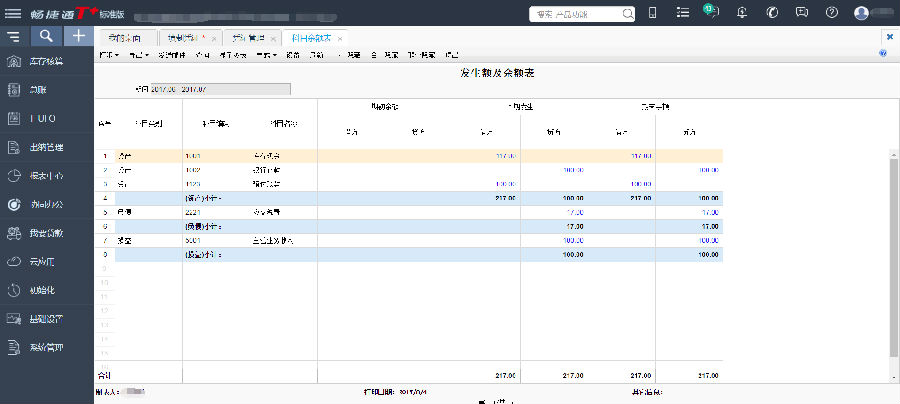Open the mobile phone icon in top bar
Image resolution: width=900 pixels, height=404 pixels.
point(652,12)
